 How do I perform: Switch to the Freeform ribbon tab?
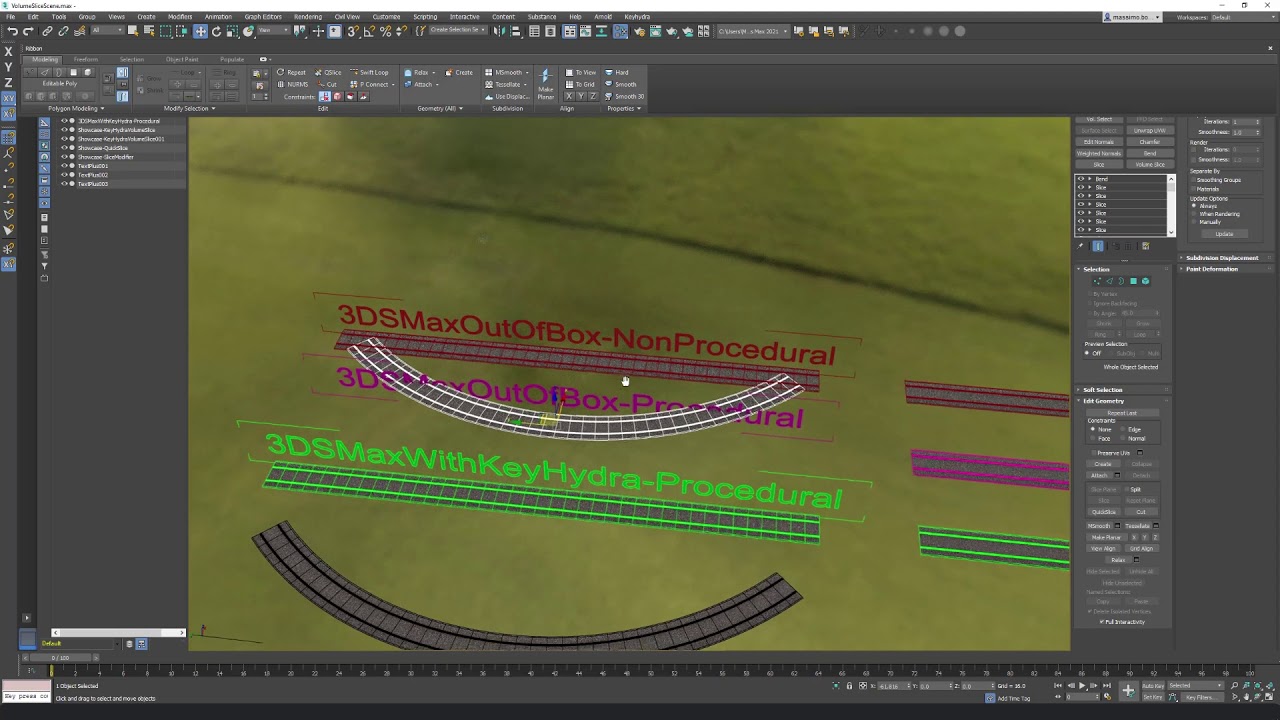click(x=86, y=59)
